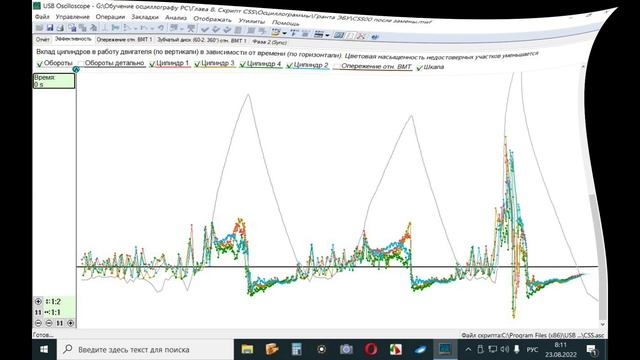The image size is (640, 360).
Task: Switch to the Фаза 2 (Sync) tab
Action: coord(269,42)
